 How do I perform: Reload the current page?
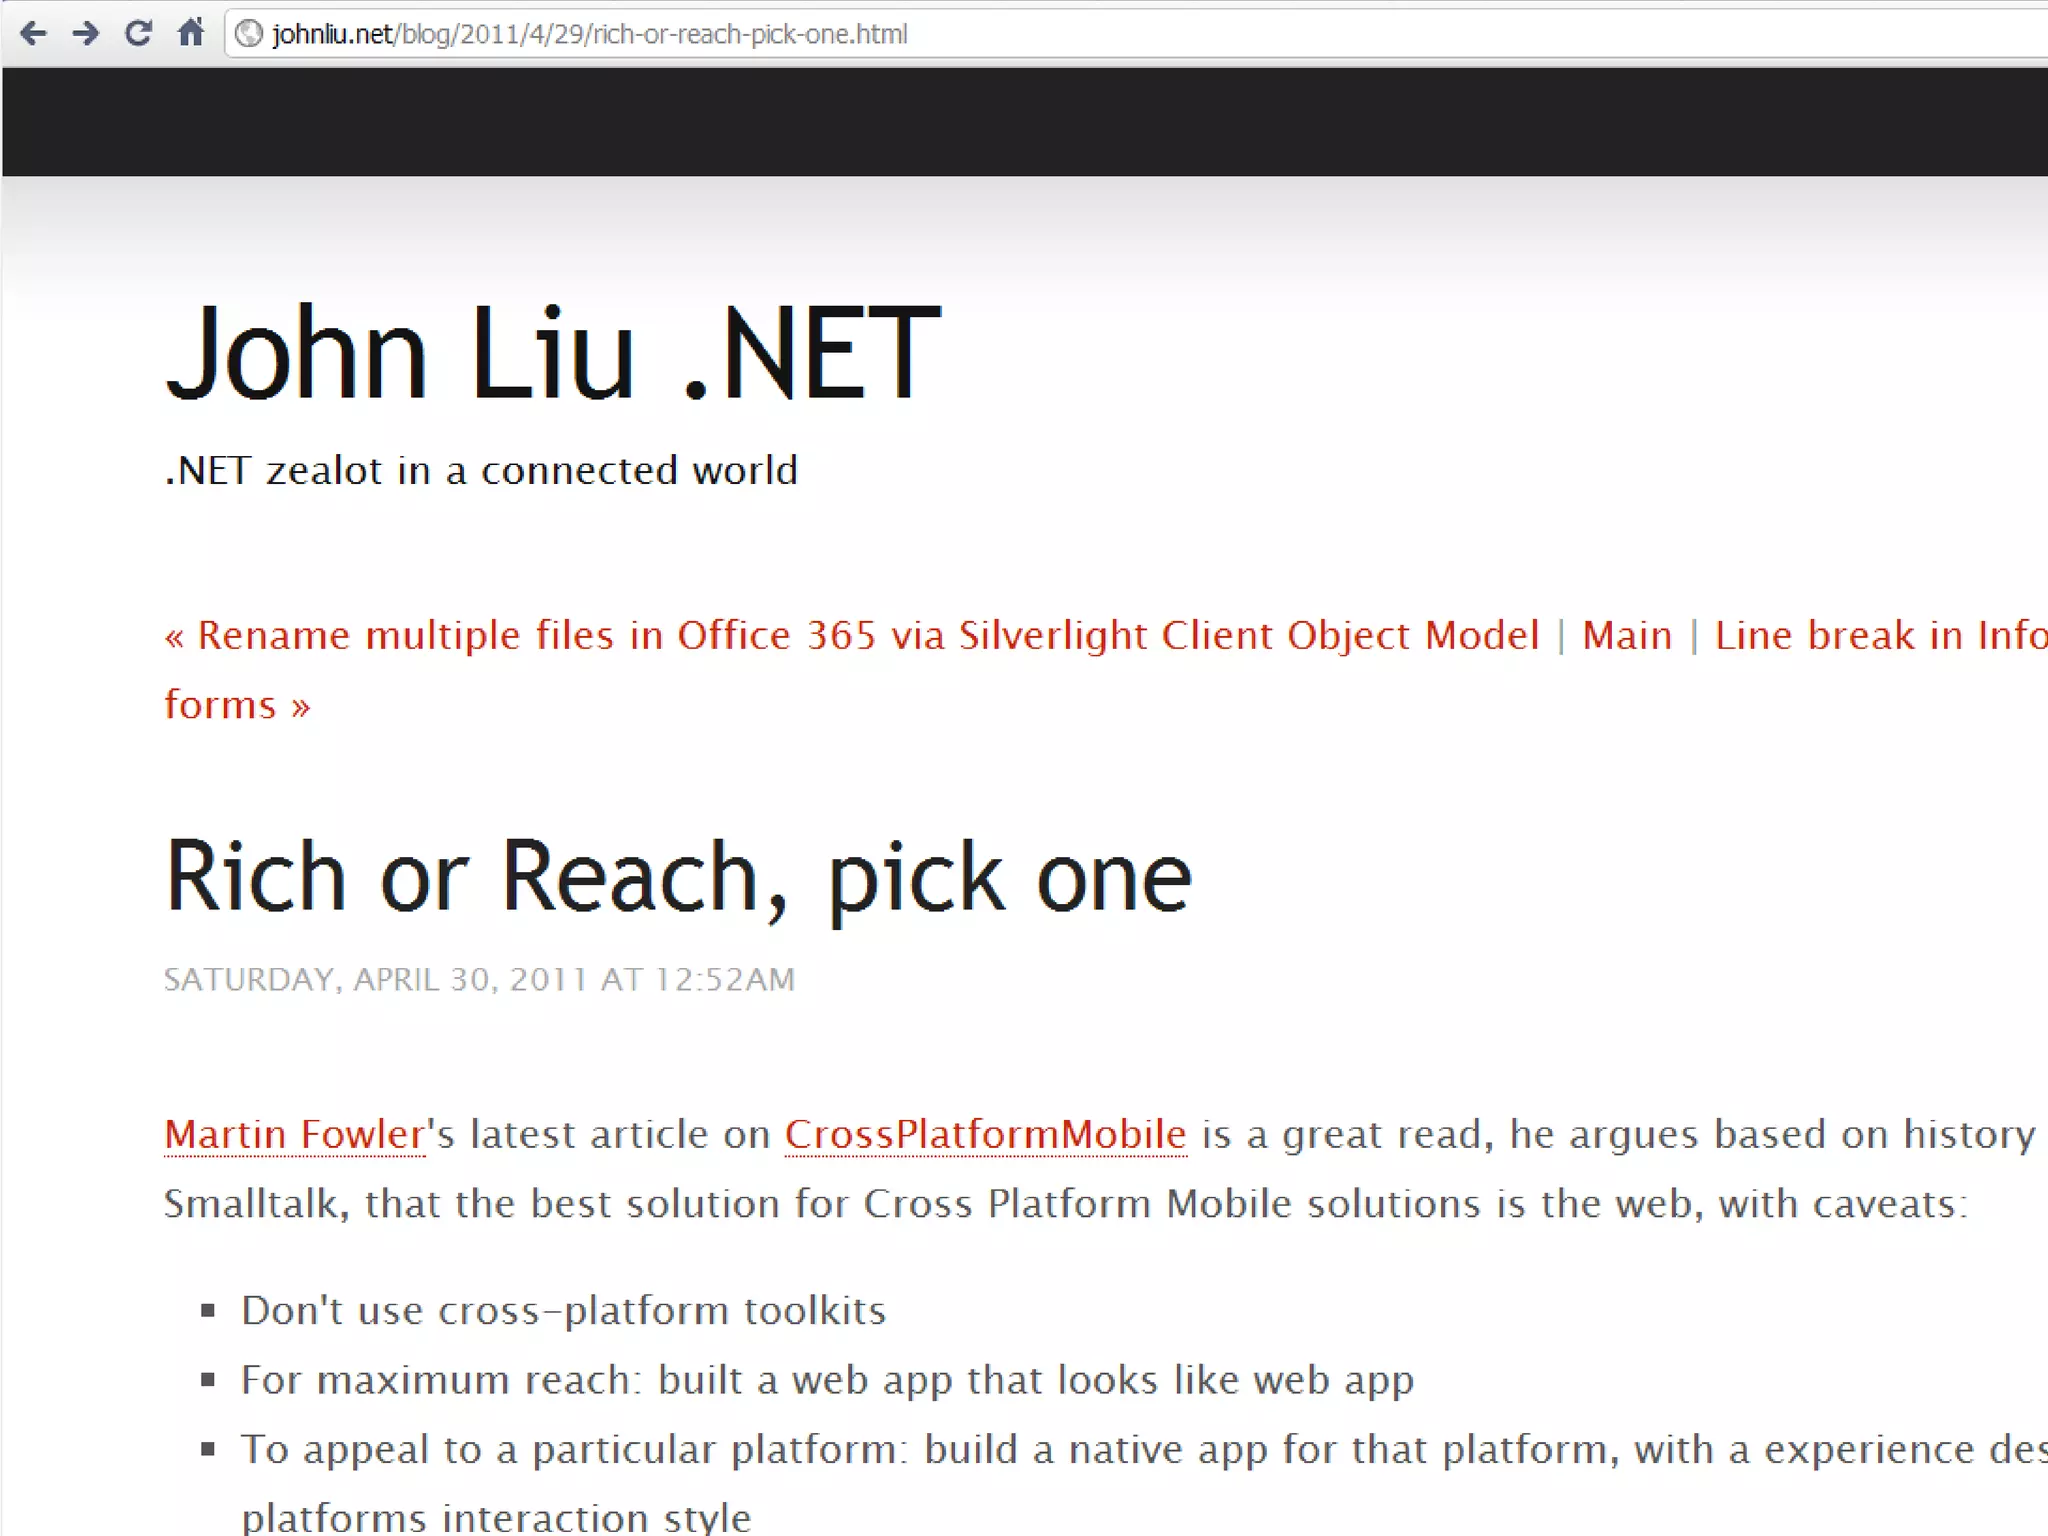pyautogui.click(x=138, y=34)
